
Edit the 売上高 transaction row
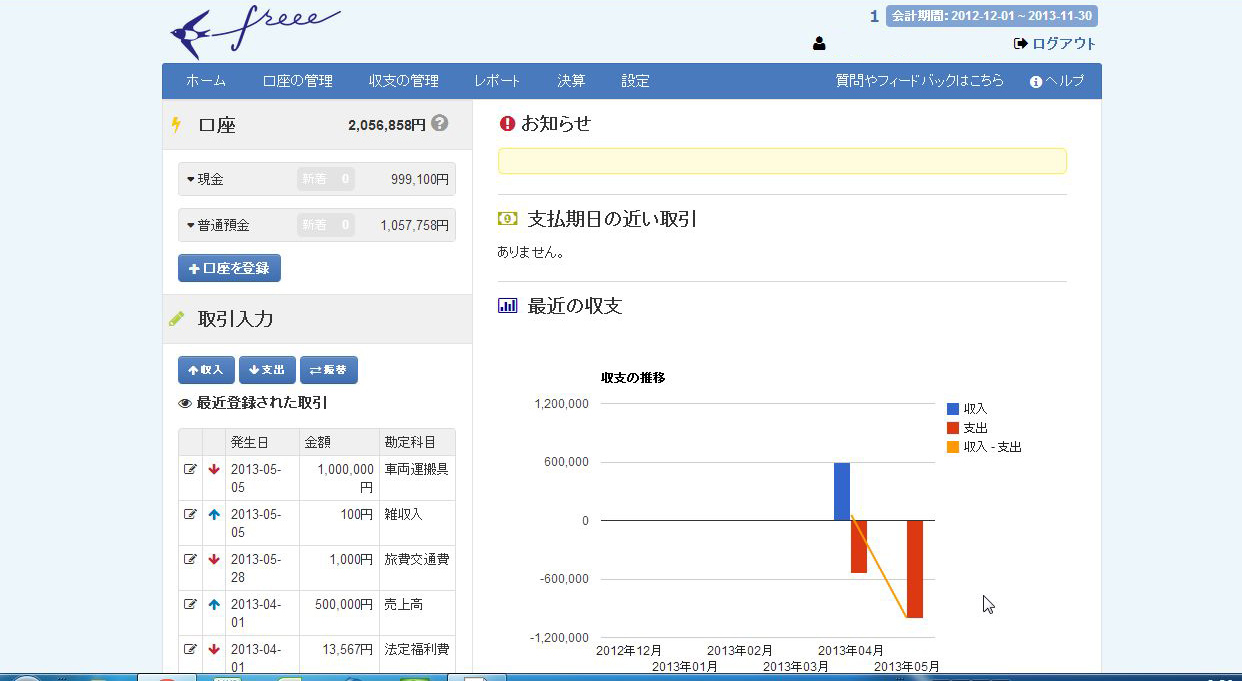190,604
